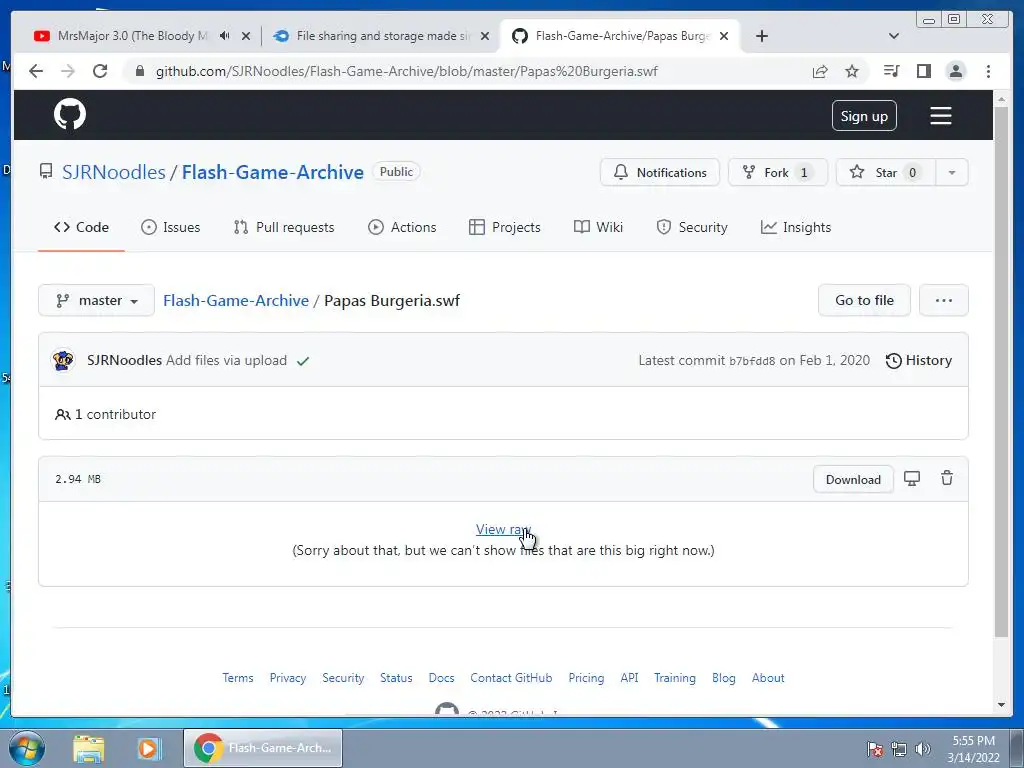View commit status green checkmark

point(302,360)
